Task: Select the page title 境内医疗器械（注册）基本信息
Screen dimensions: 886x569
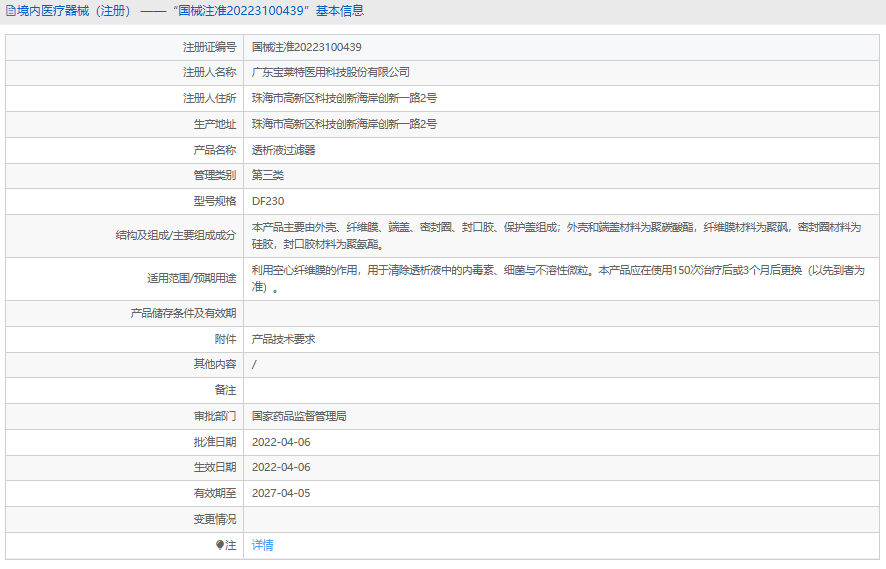Action: pos(190,11)
